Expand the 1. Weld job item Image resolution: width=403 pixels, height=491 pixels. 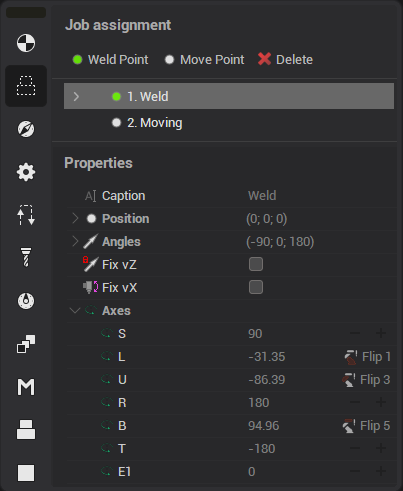tap(76, 97)
